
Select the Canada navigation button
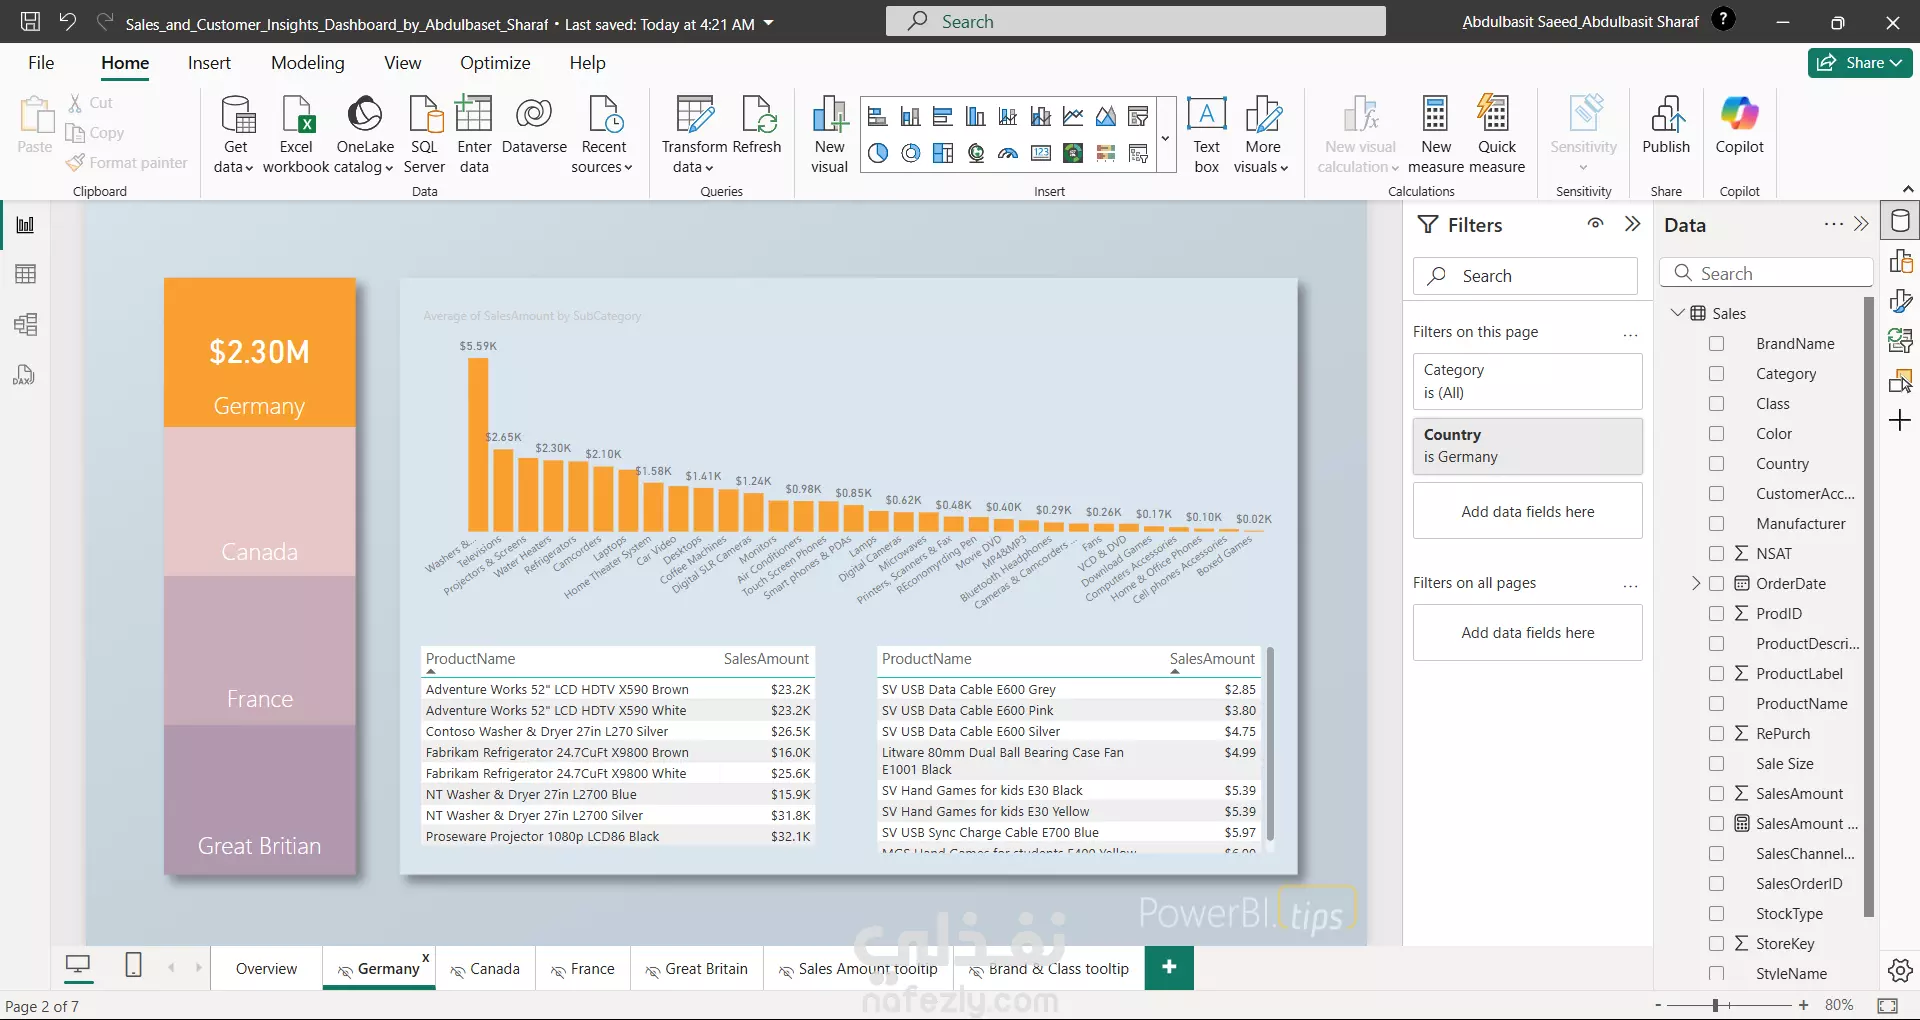click(260, 502)
